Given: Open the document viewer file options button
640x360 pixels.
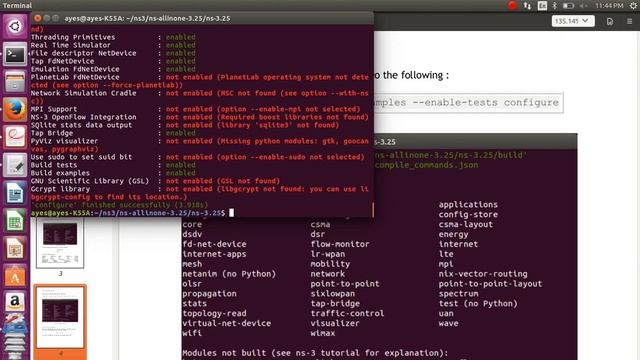Looking at the screenshot, I should (x=610, y=21).
